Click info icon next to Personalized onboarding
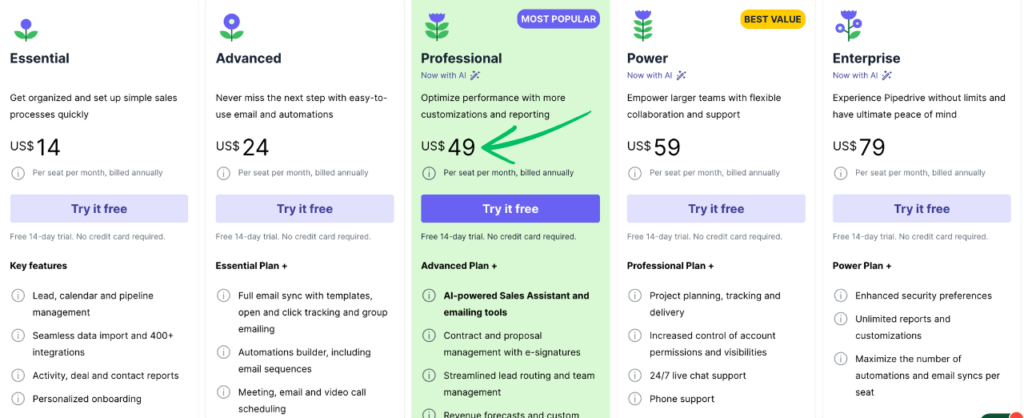Viewport: 1024px width, 418px height. tap(17, 399)
